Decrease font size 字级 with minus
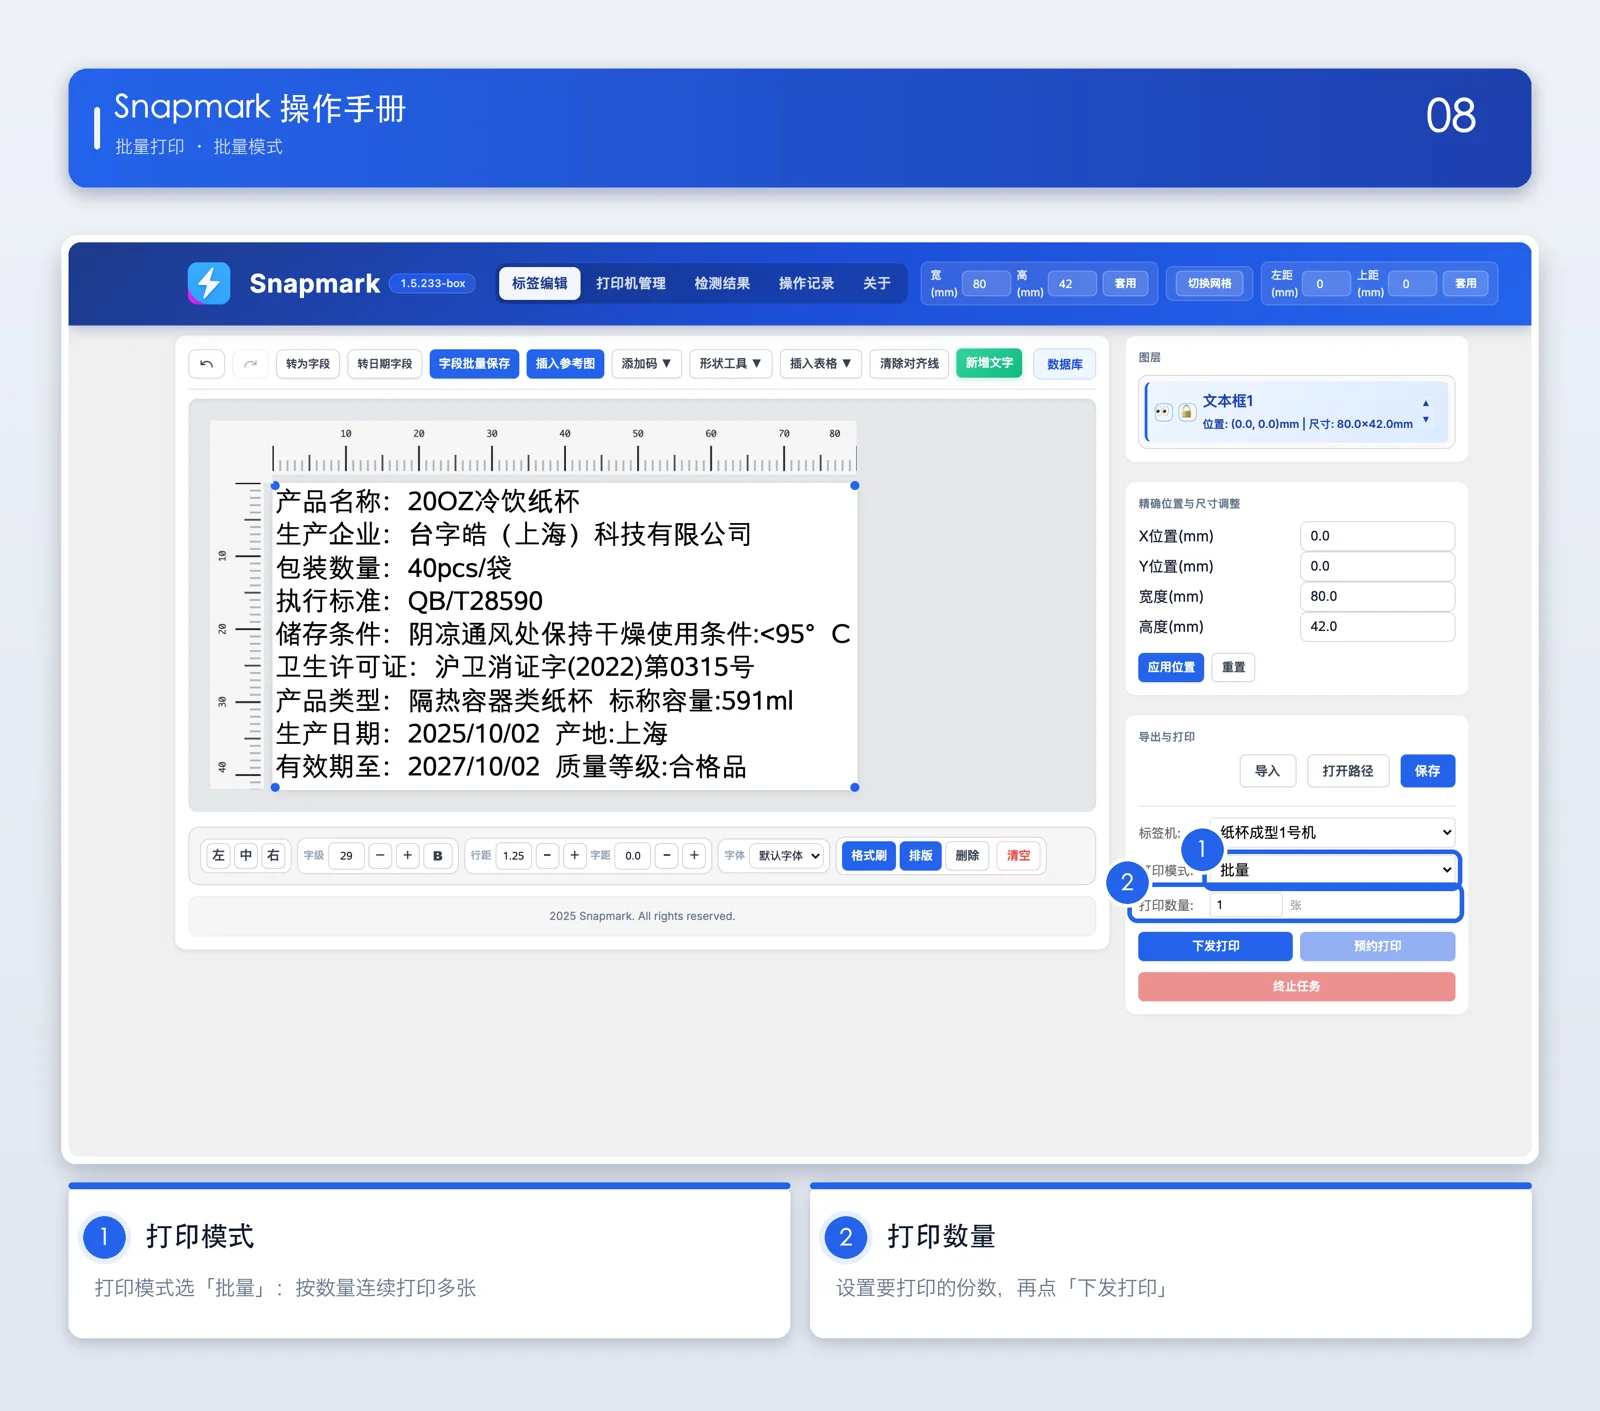 point(380,856)
